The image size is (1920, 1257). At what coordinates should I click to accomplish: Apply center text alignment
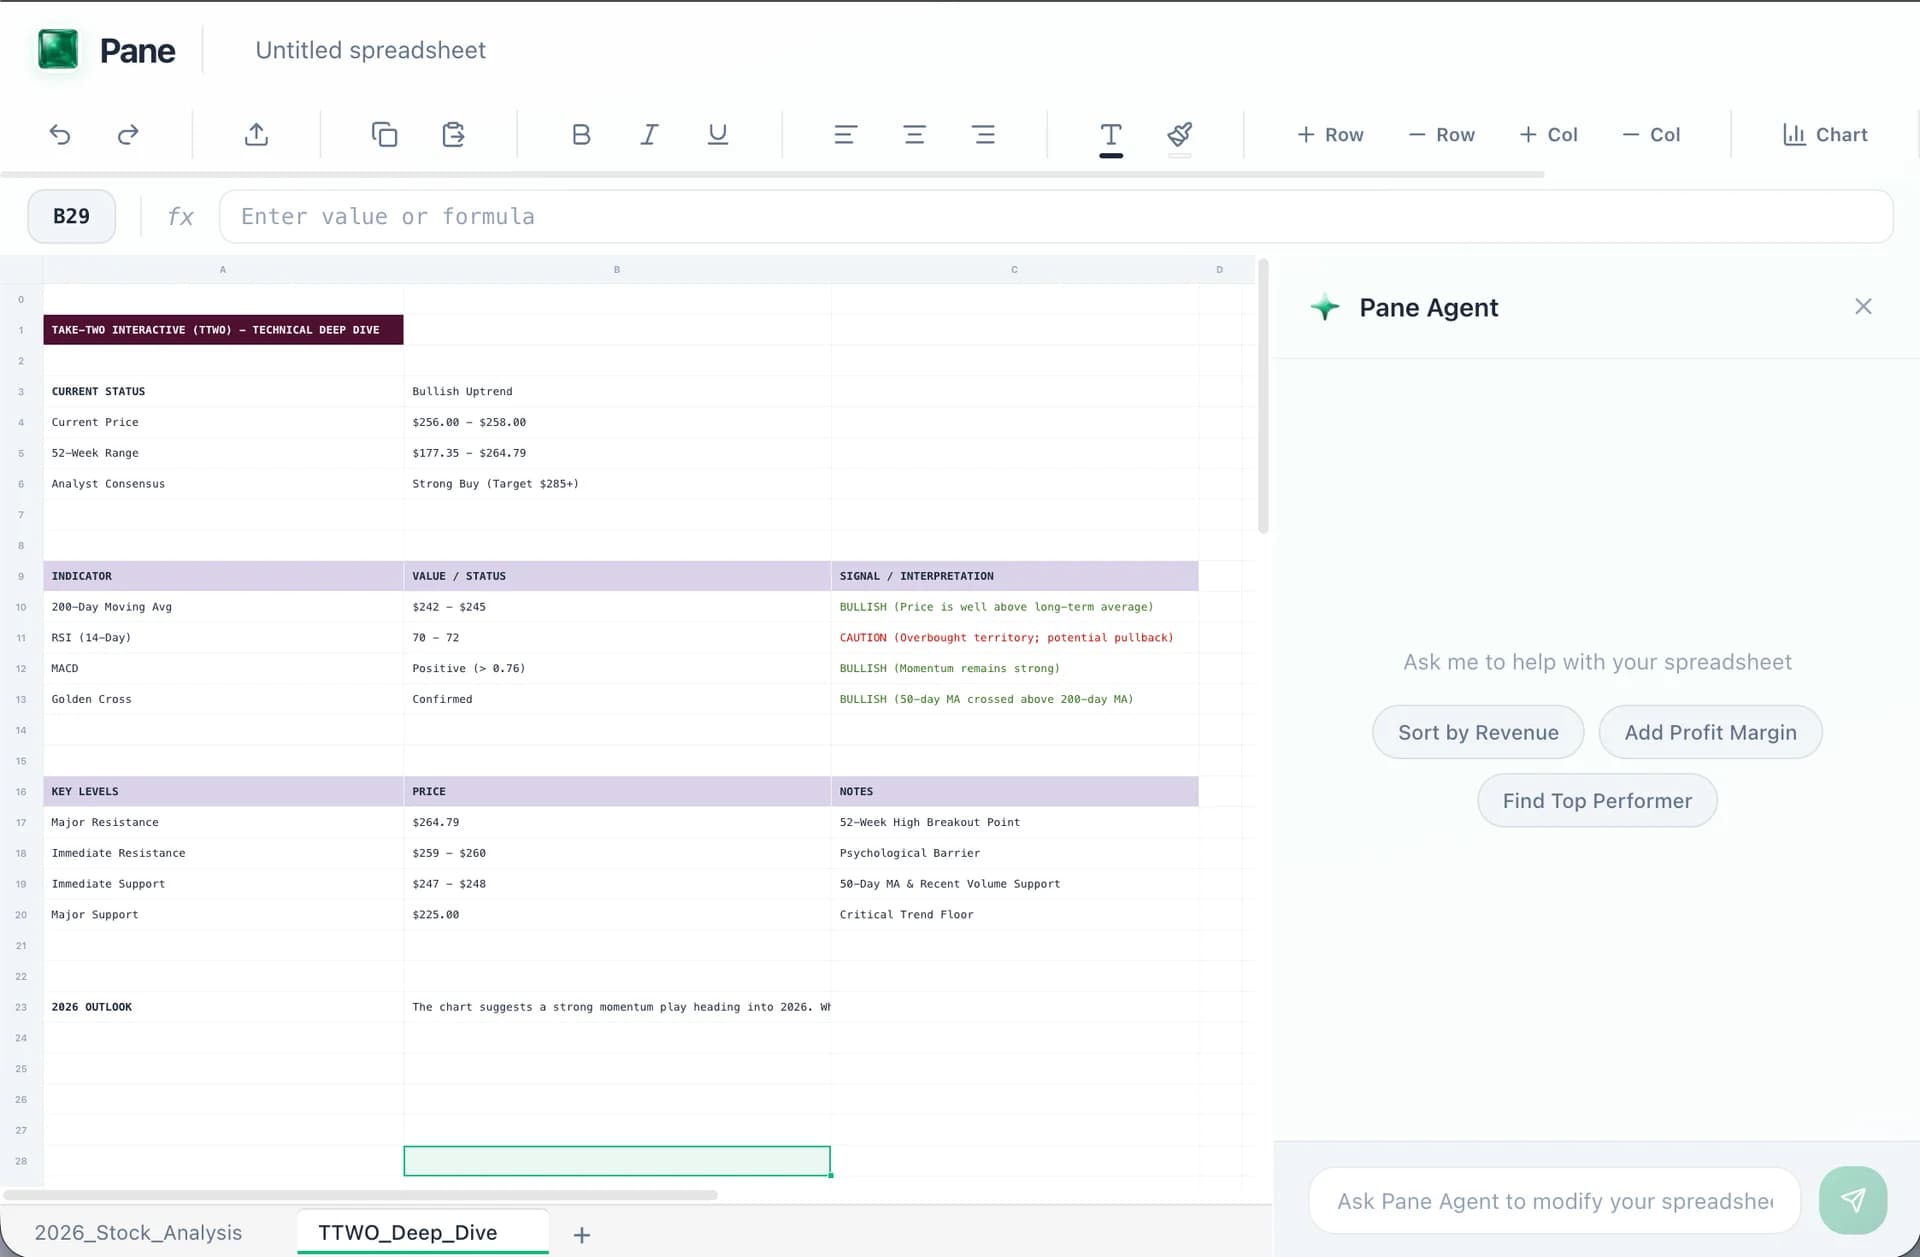913,135
